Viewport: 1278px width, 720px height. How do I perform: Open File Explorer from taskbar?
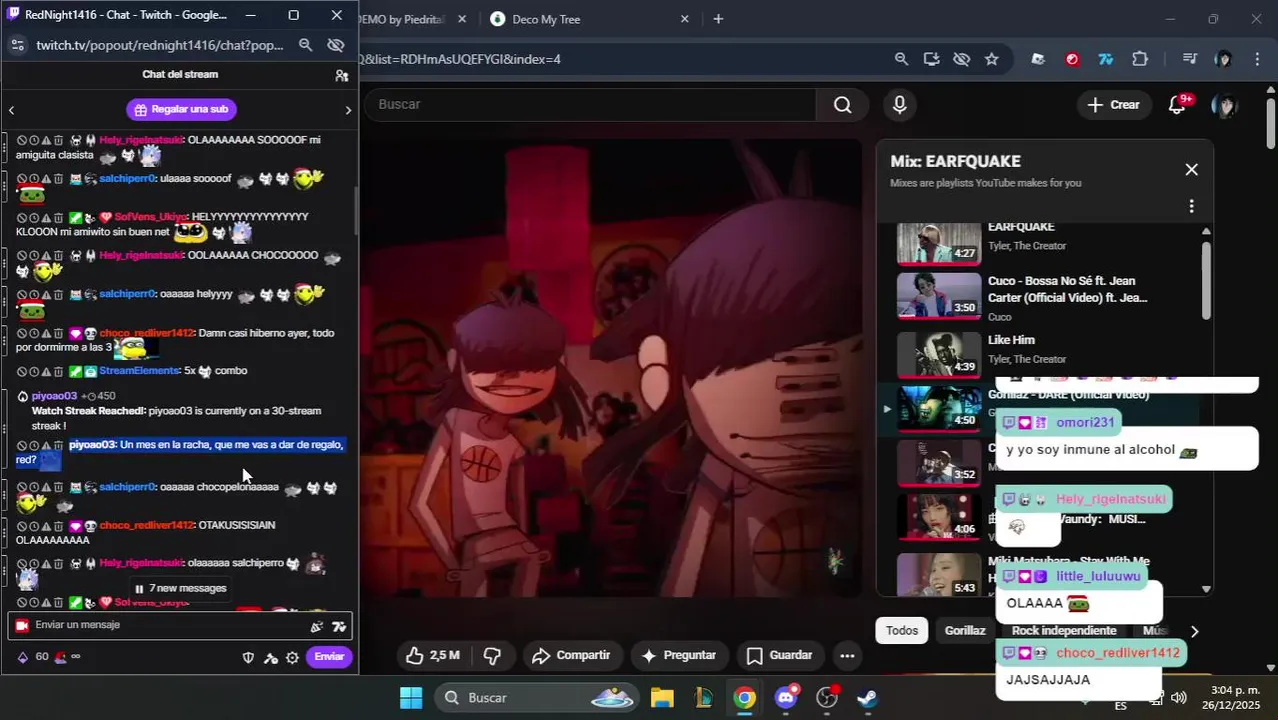[662, 698]
